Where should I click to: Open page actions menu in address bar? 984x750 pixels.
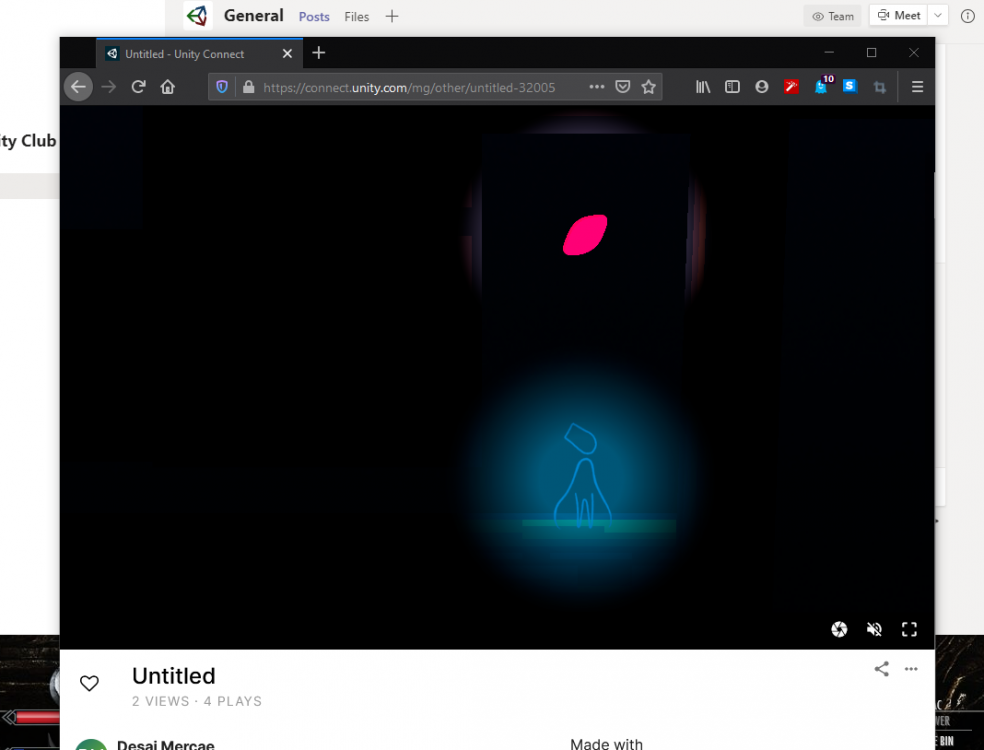597,87
